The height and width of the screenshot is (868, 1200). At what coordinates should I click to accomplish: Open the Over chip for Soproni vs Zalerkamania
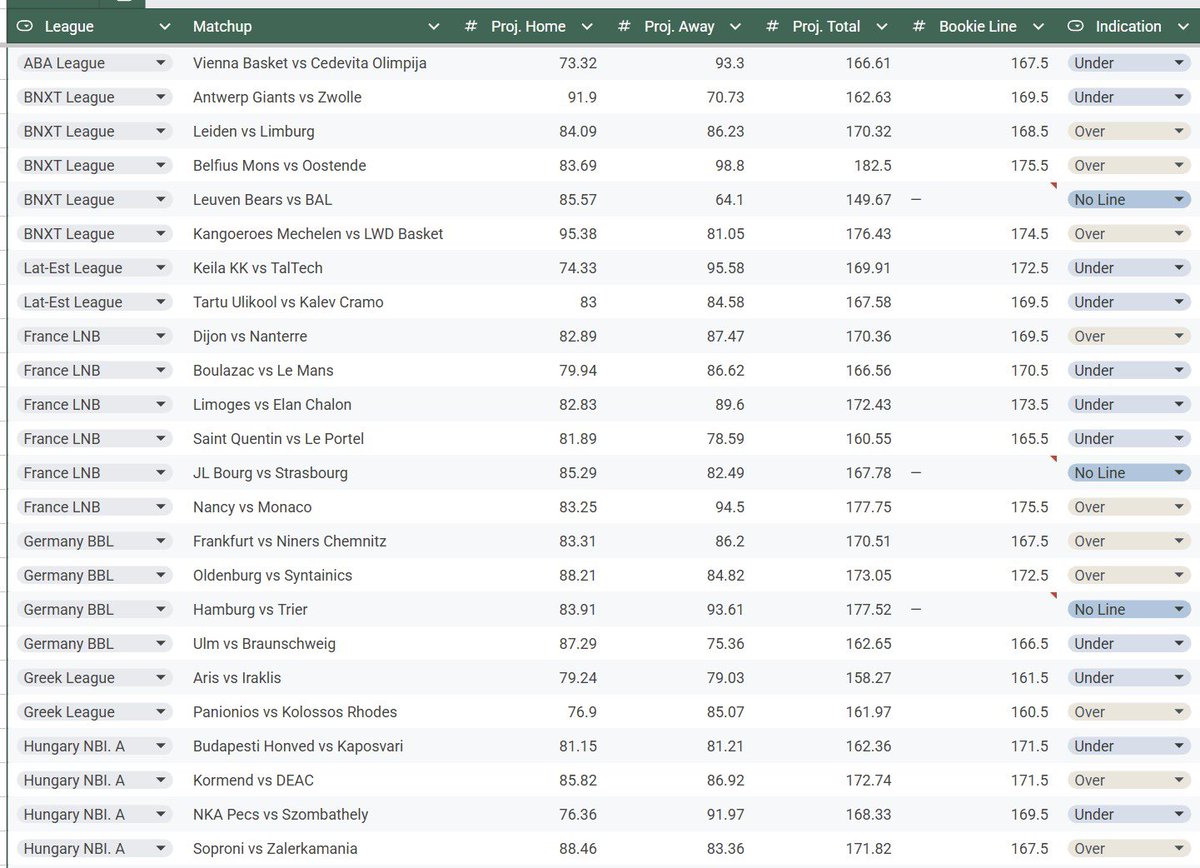[x=1128, y=848]
